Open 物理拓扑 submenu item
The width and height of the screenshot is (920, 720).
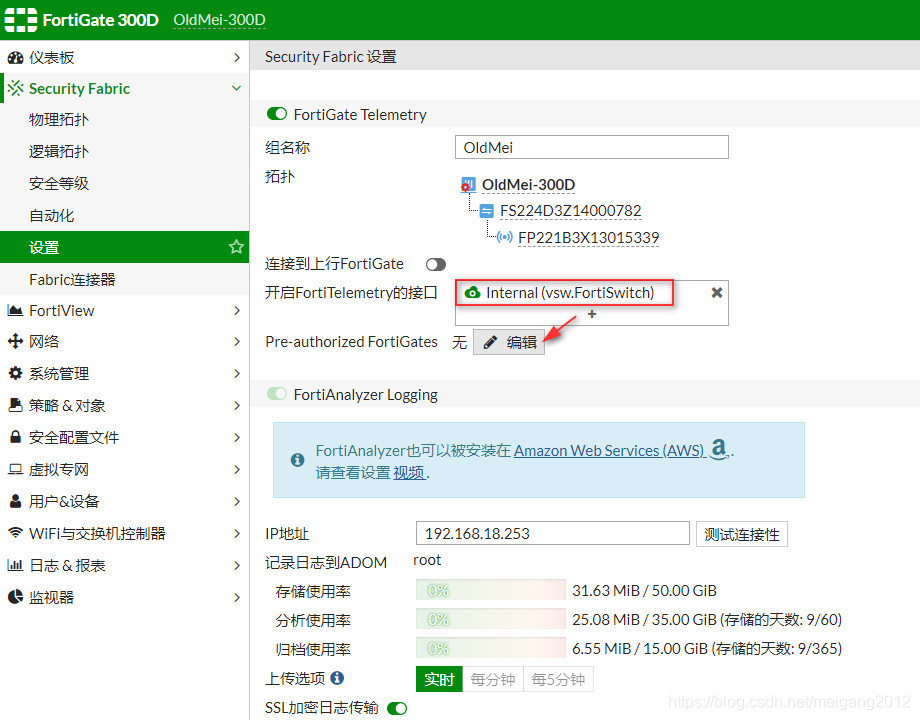click(124, 120)
